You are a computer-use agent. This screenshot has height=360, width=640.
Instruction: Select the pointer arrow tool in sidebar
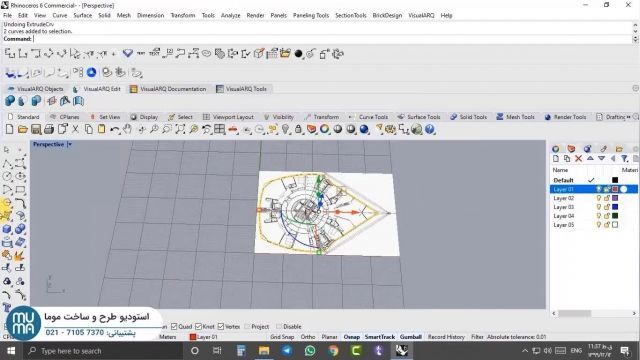click(7, 150)
